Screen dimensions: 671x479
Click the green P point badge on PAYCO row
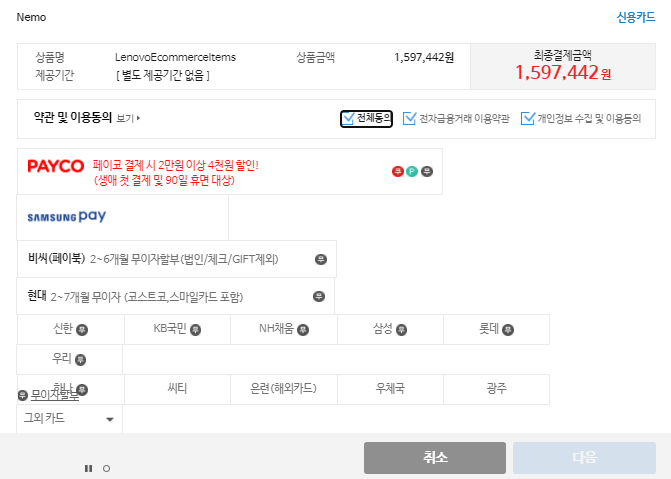click(412, 172)
